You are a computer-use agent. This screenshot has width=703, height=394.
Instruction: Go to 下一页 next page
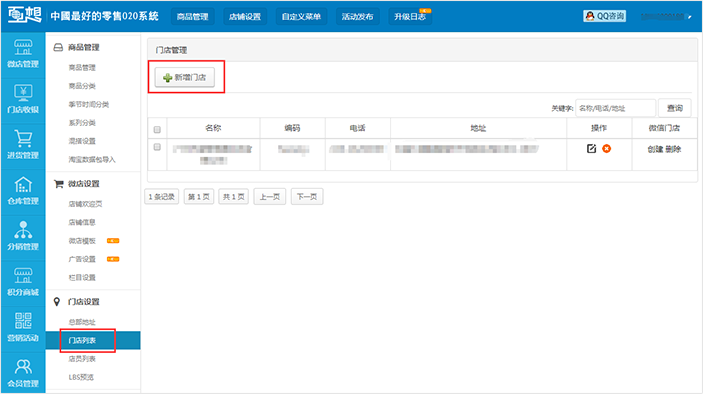click(x=307, y=197)
